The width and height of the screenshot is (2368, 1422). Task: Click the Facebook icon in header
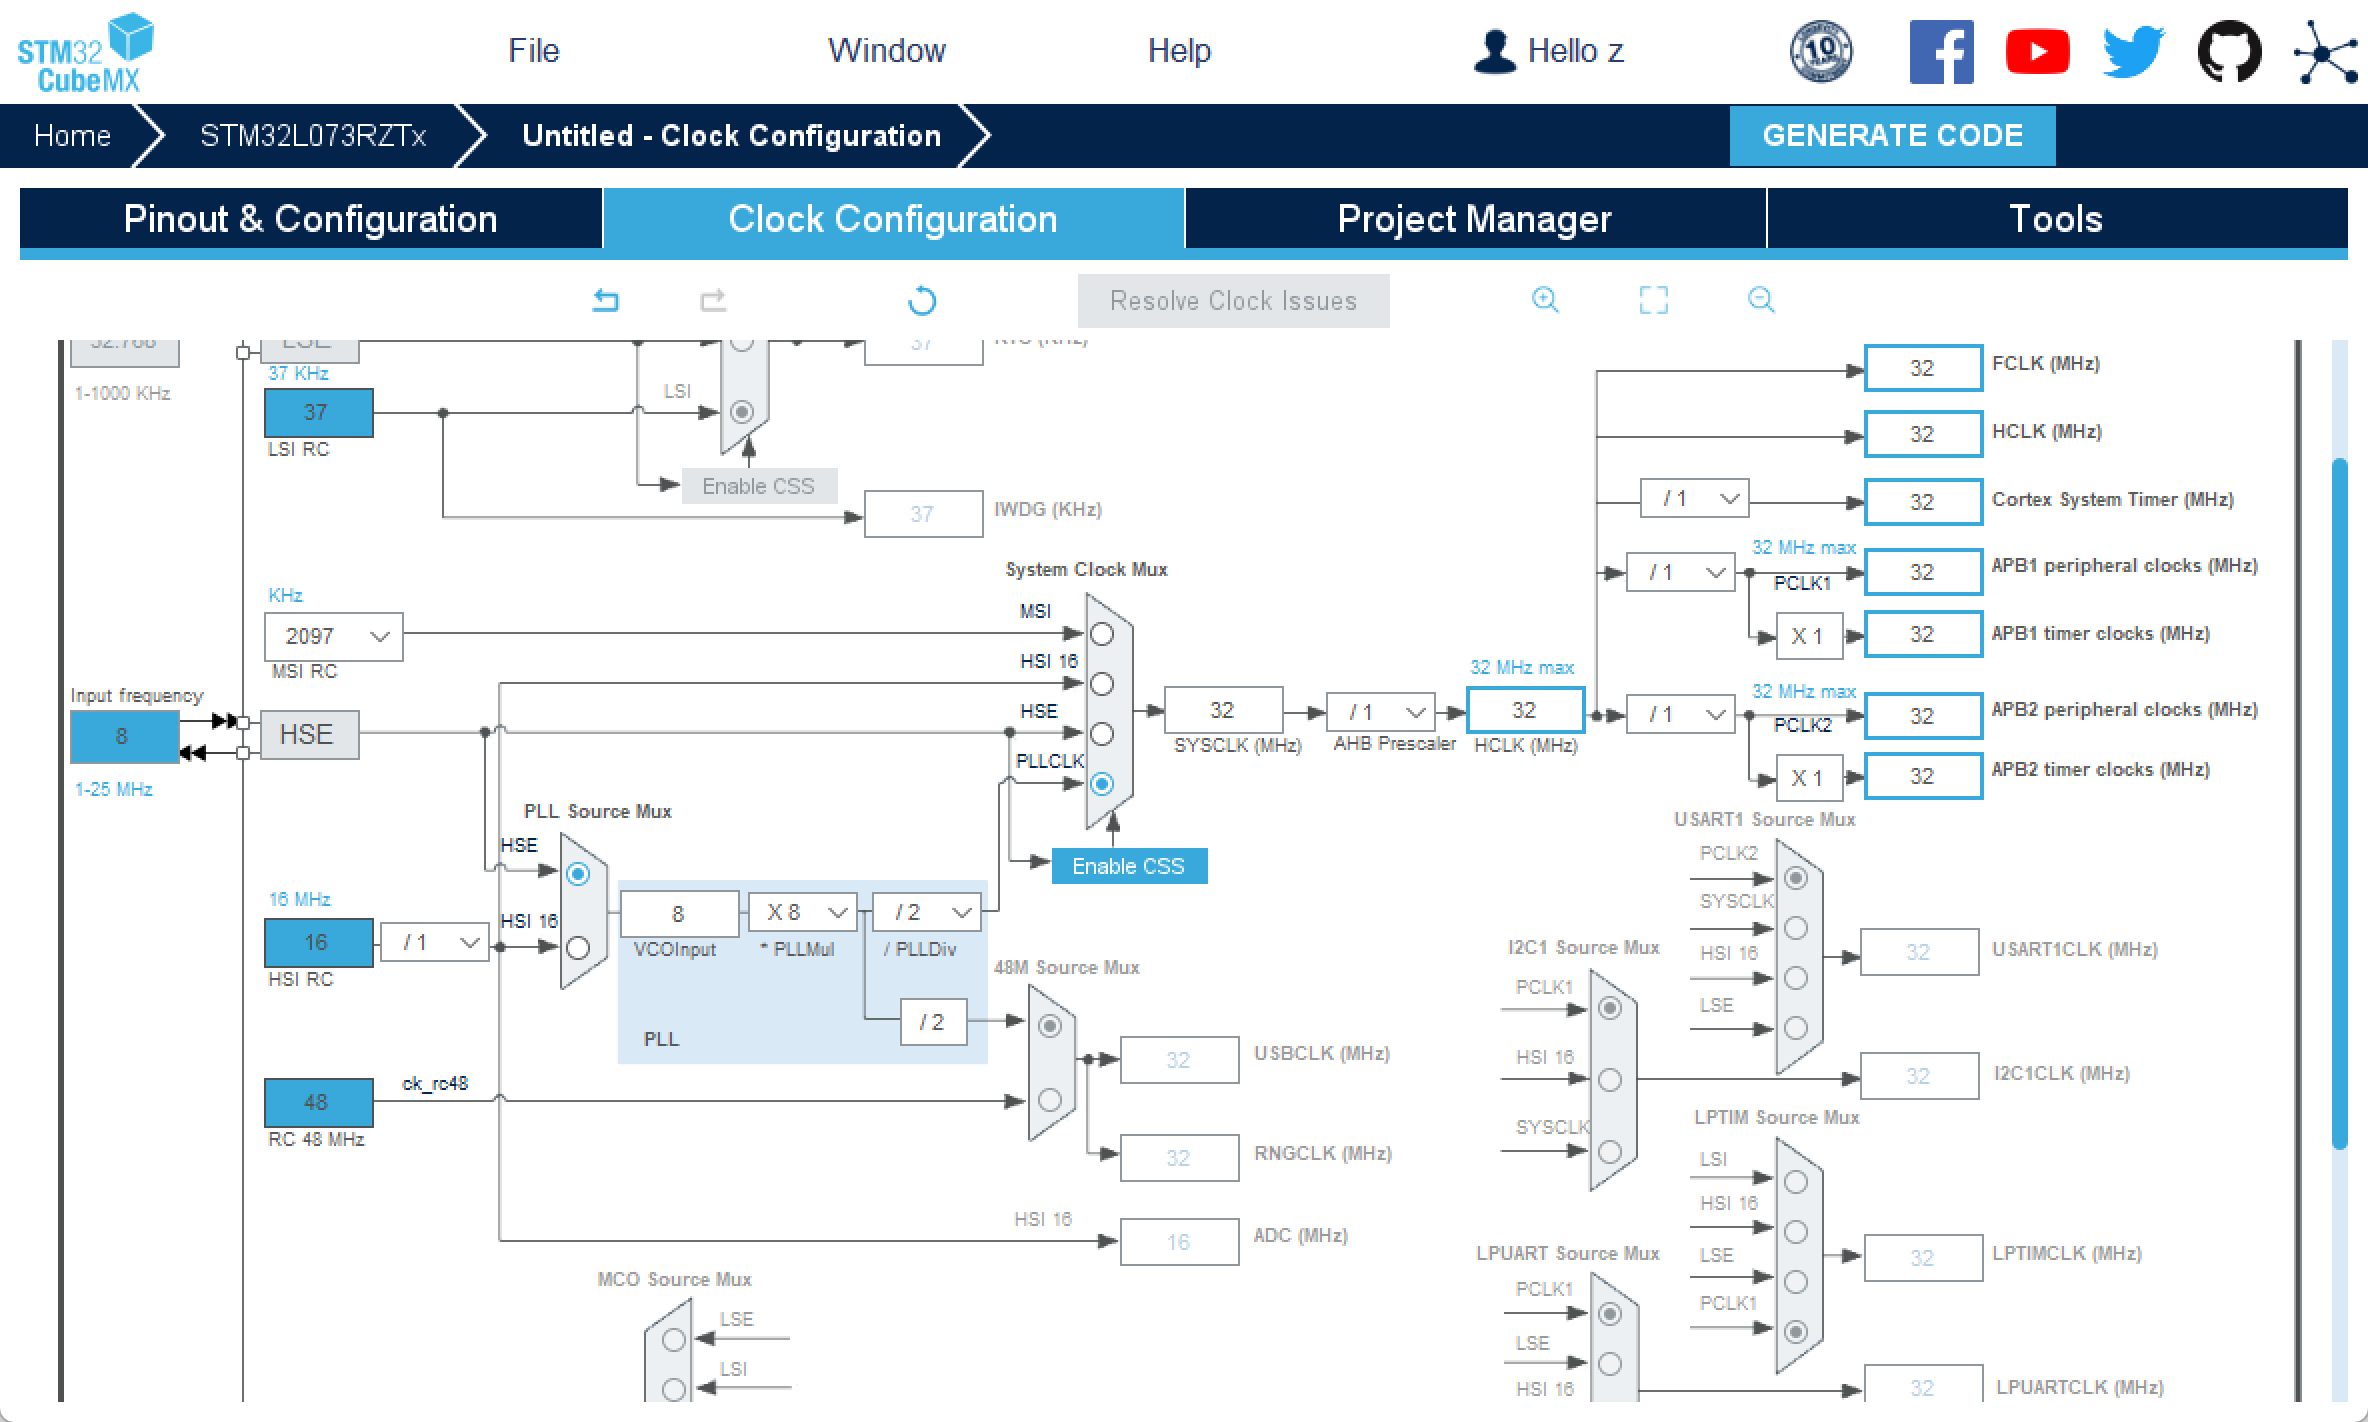click(x=1941, y=51)
